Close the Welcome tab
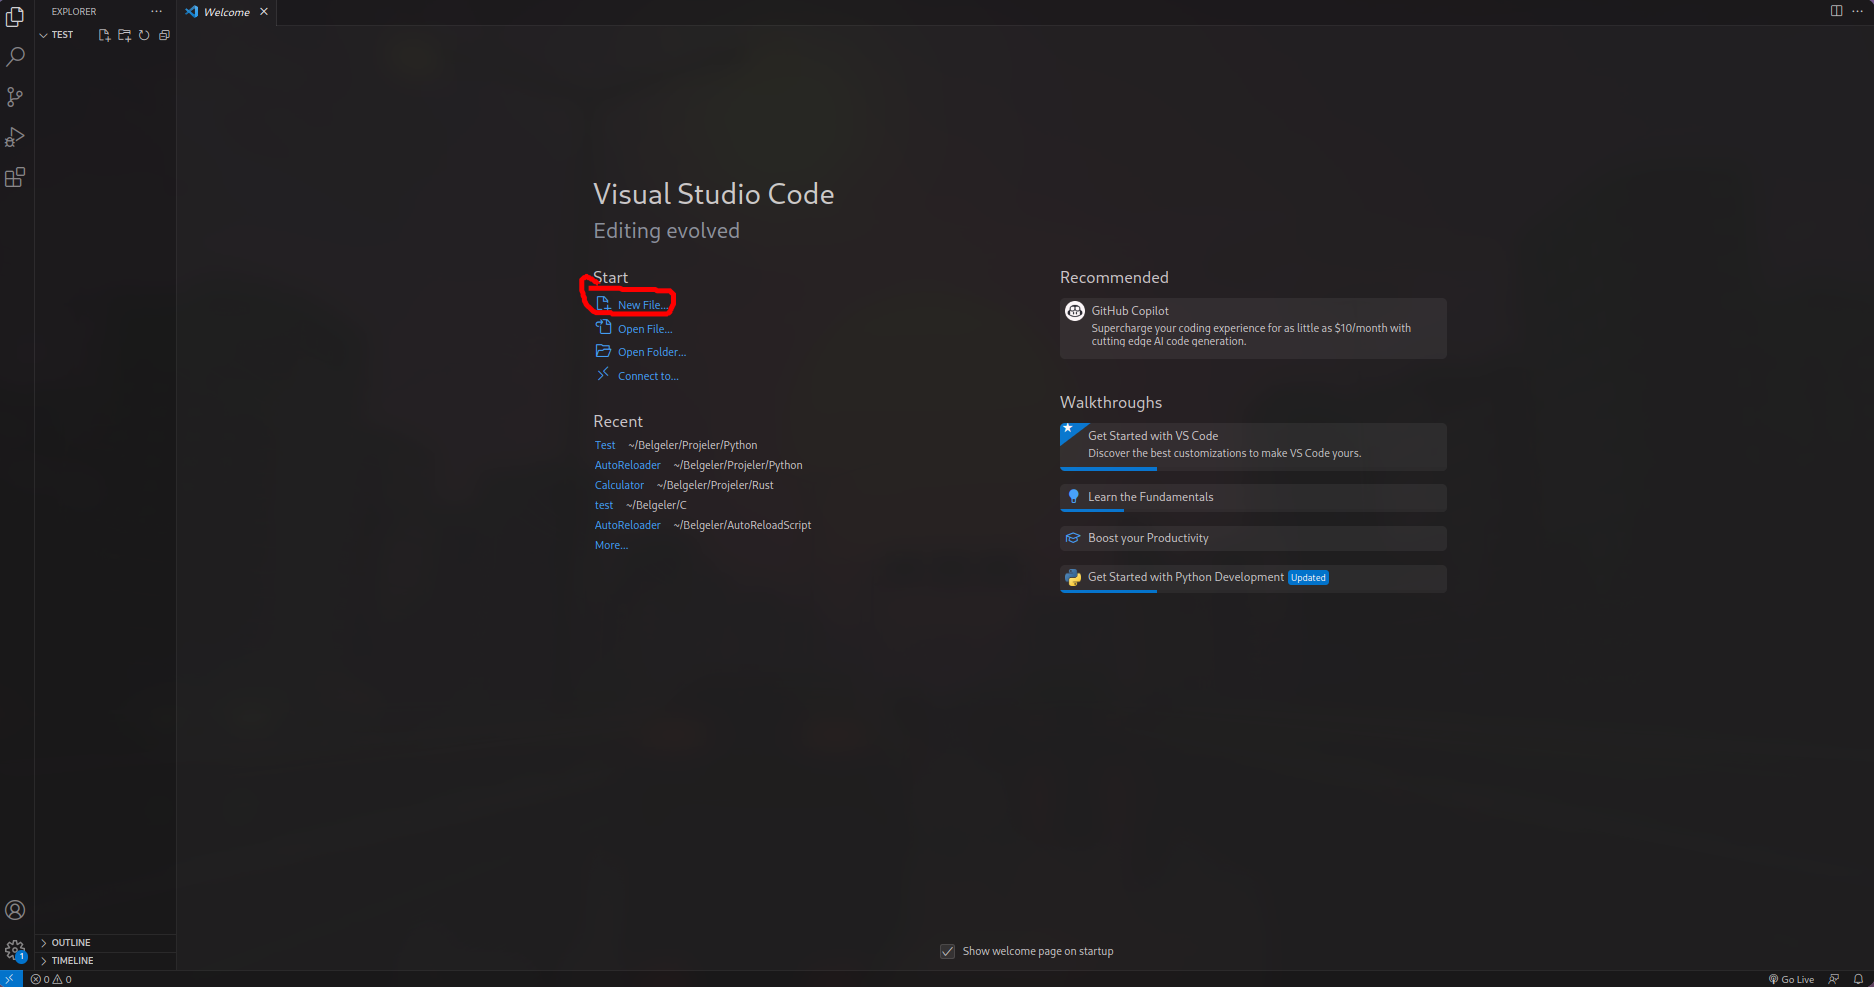 [264, 12]
